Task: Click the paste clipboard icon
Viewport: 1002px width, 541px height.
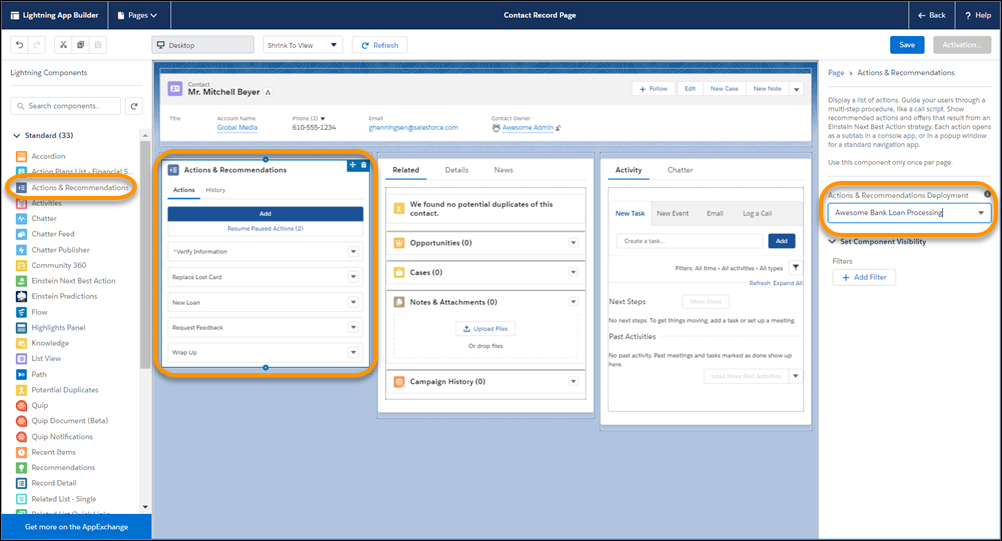Action: click(x=98, y=45)
